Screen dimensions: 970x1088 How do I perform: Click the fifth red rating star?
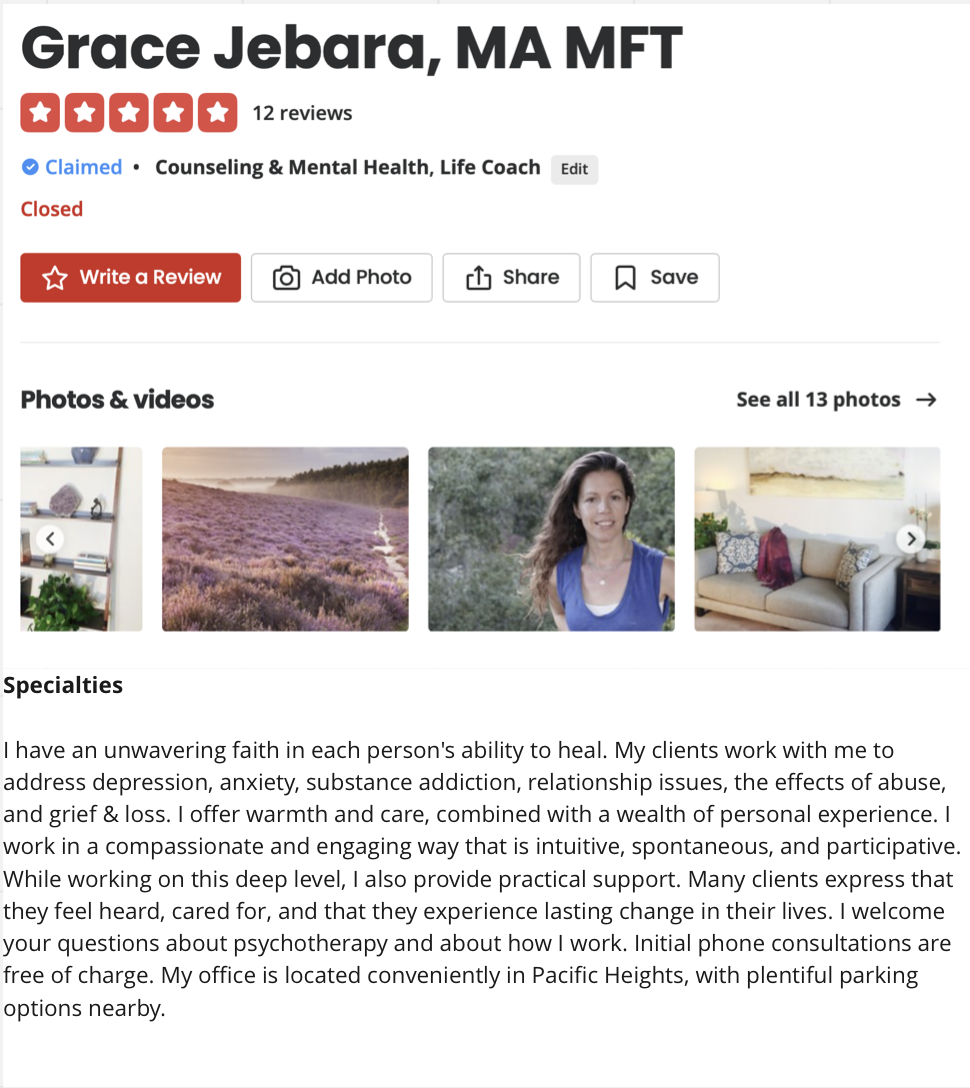(217, 112)
